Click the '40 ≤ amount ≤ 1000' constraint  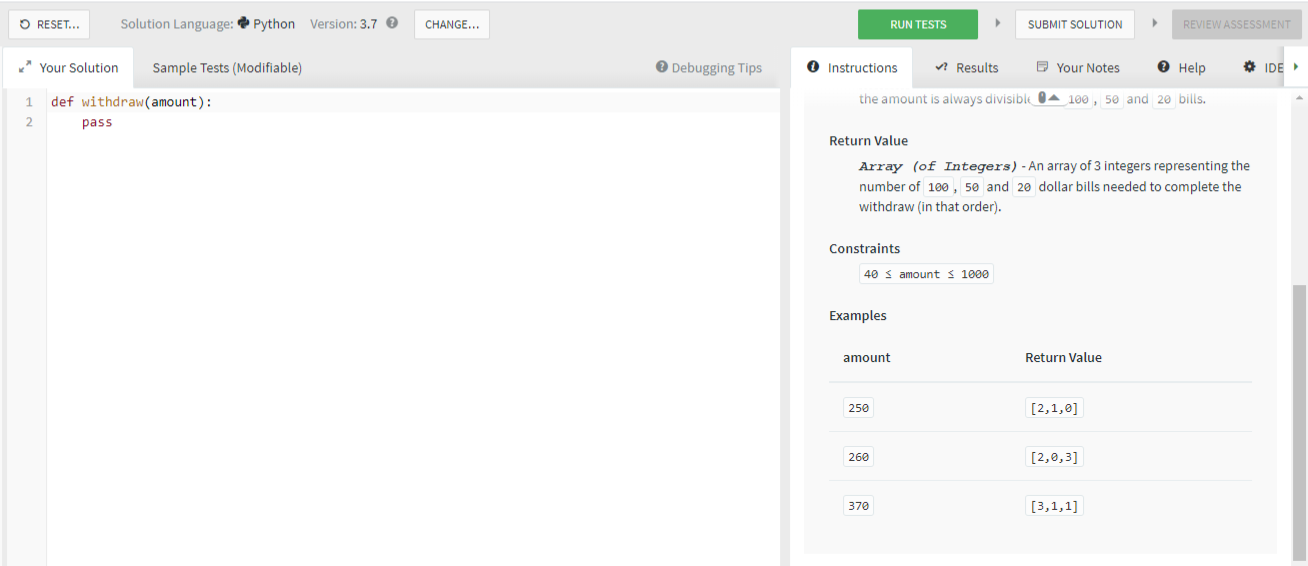tap(926, 274)
